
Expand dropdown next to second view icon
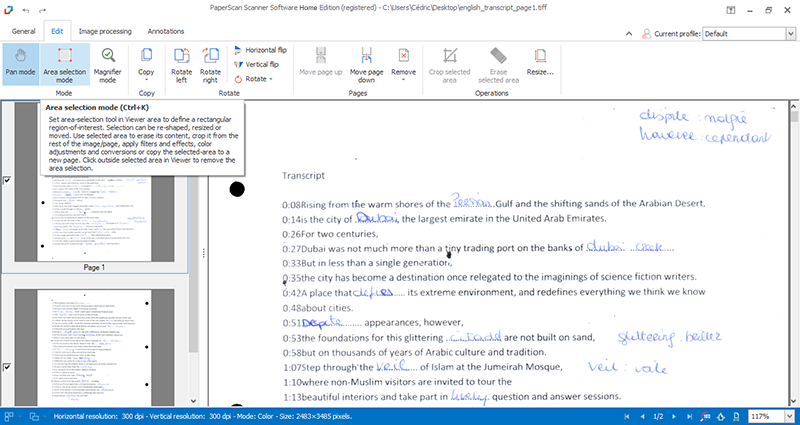pyautogui.click(x=45, y=416)
